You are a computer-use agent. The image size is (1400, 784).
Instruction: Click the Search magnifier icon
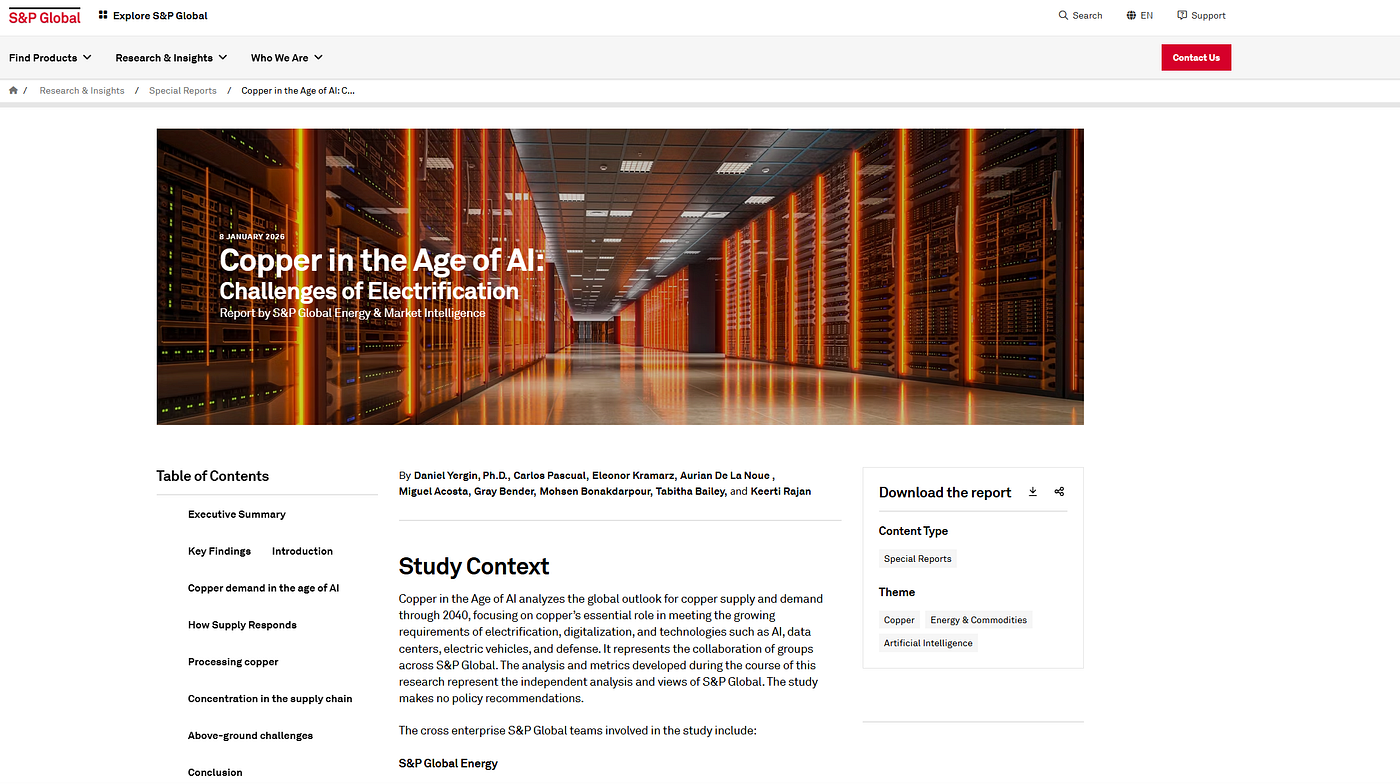[x=1063, y=16]
